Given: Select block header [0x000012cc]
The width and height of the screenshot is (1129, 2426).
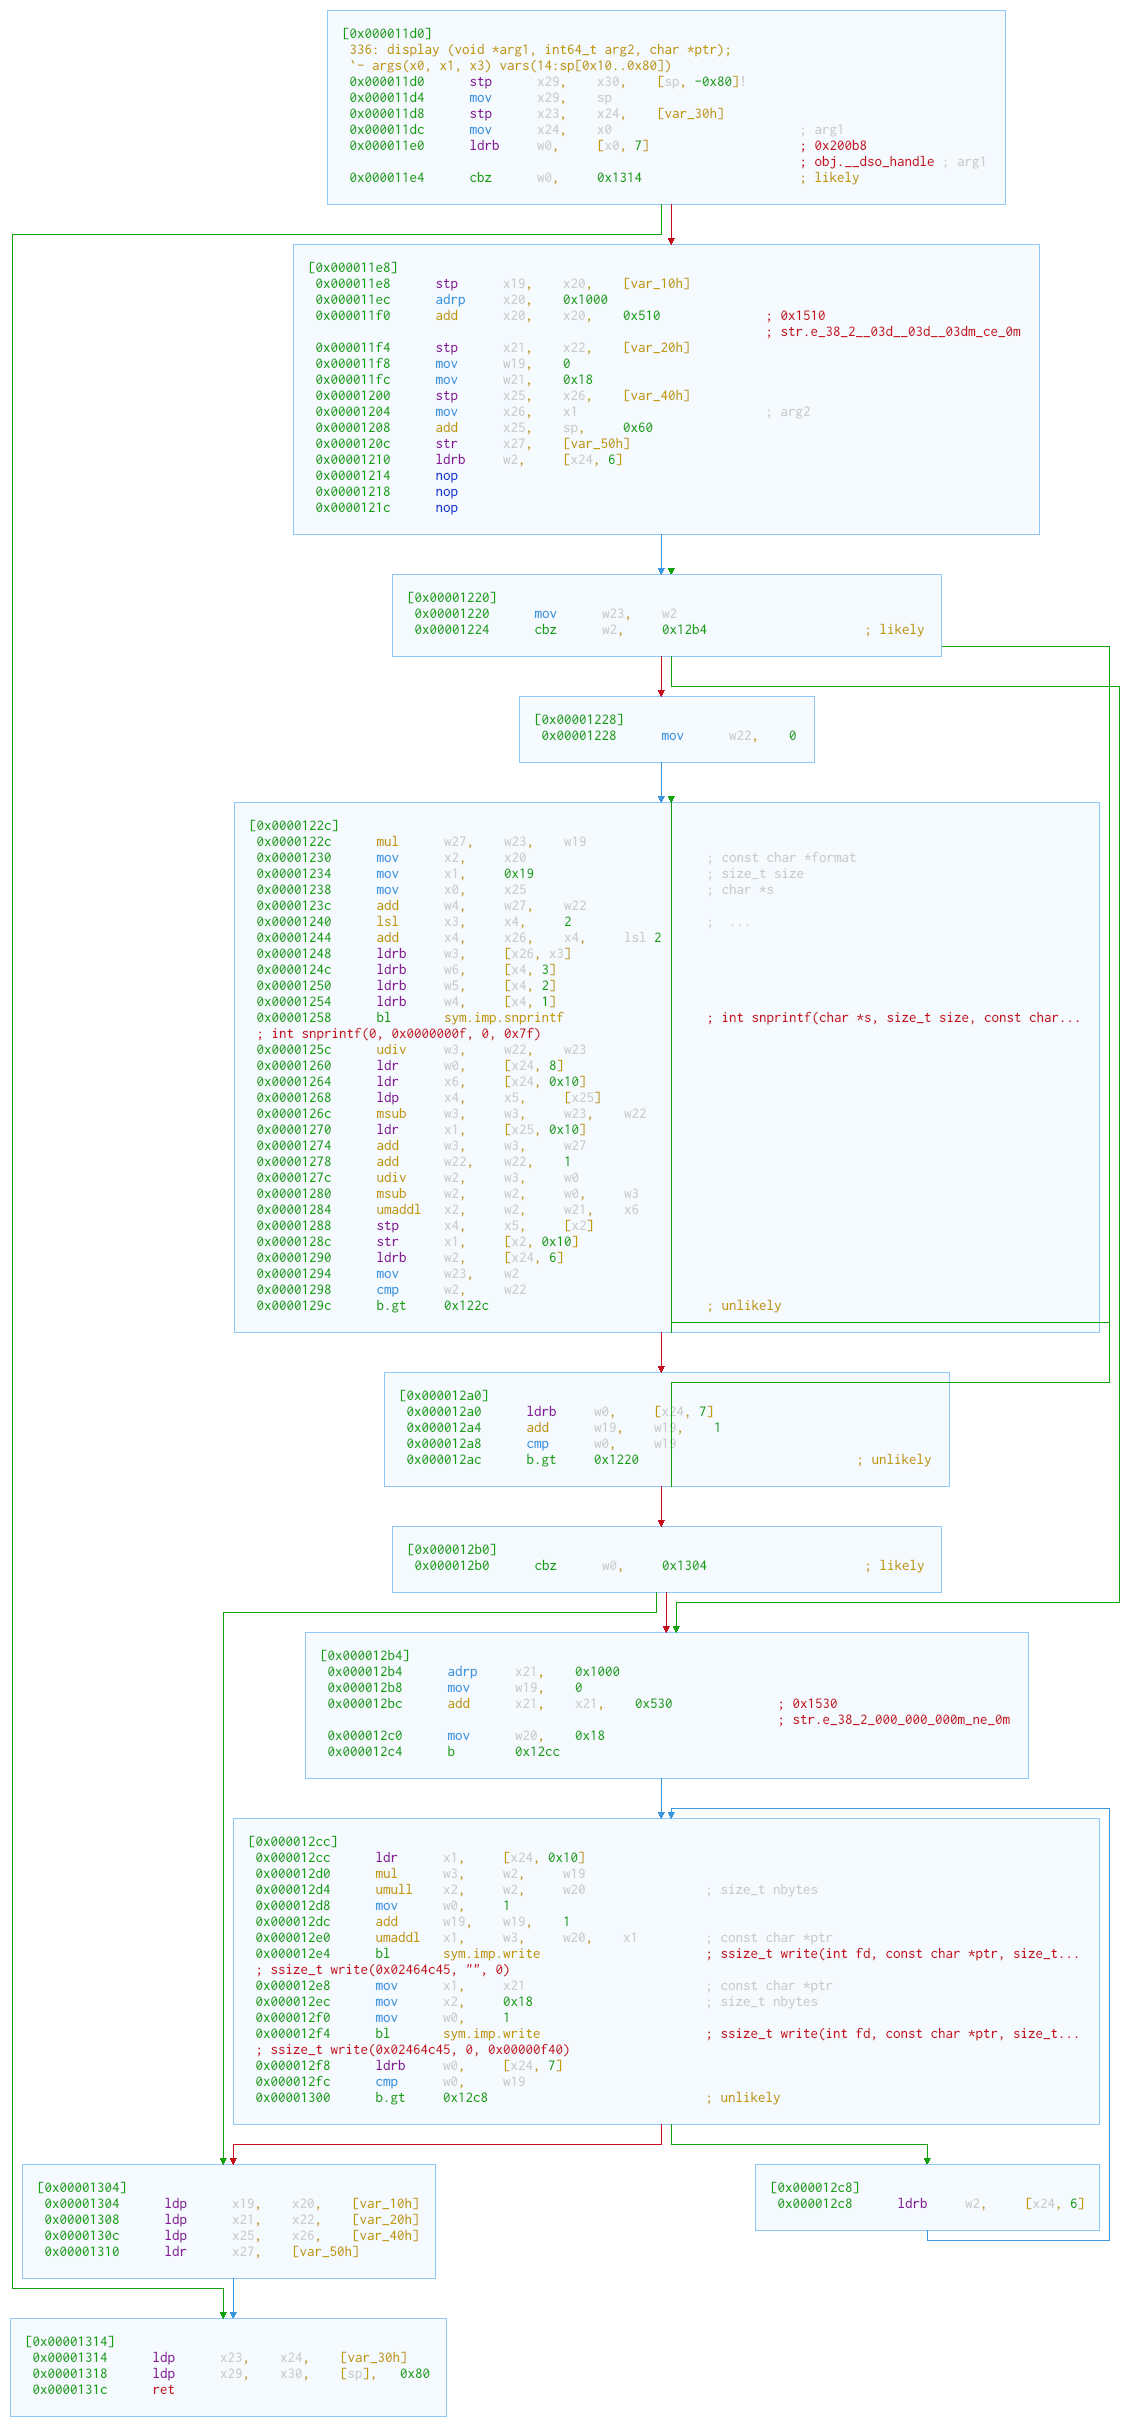Looking at the screenshot, I should [x=293, y=1841].
